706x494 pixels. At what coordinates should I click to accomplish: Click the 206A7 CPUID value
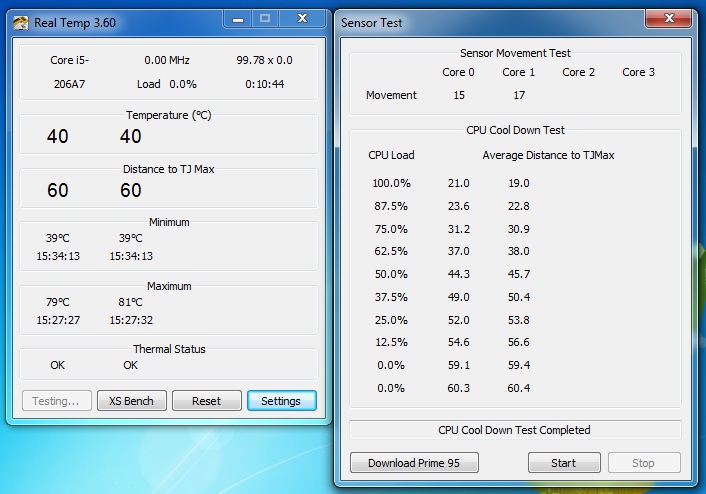pyautogui.click(x=69, y=84)
